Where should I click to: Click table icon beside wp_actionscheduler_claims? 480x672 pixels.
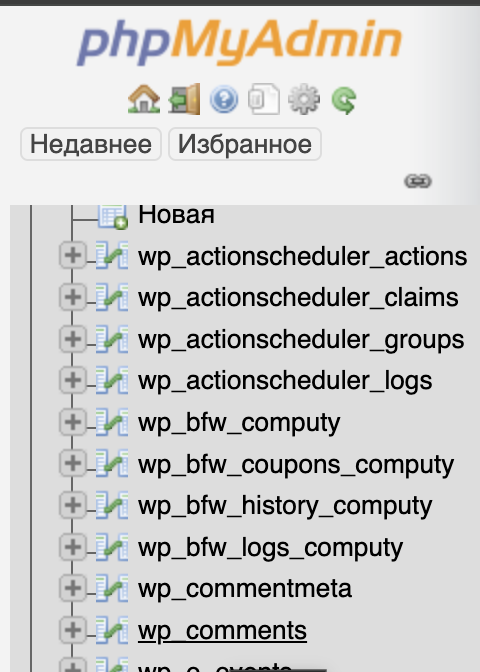click(111, 297)
